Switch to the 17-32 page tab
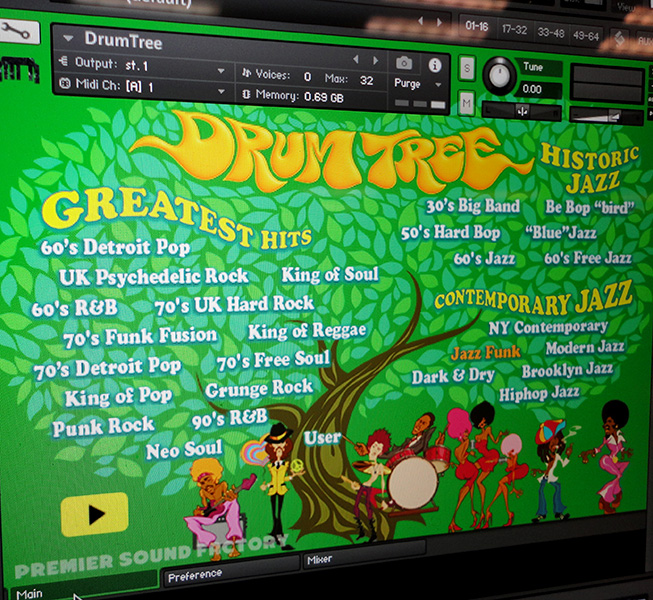 tap(514, 30)
